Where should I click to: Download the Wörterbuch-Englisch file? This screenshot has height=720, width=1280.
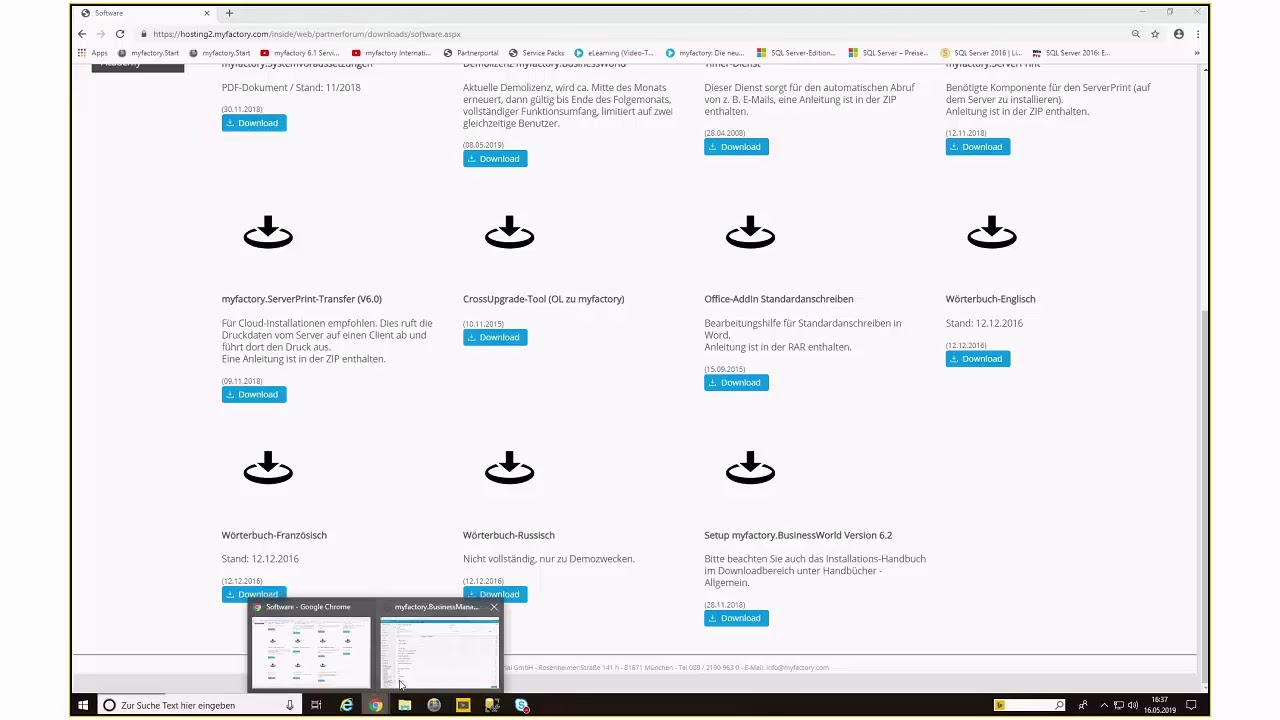(x=978, y=359)
